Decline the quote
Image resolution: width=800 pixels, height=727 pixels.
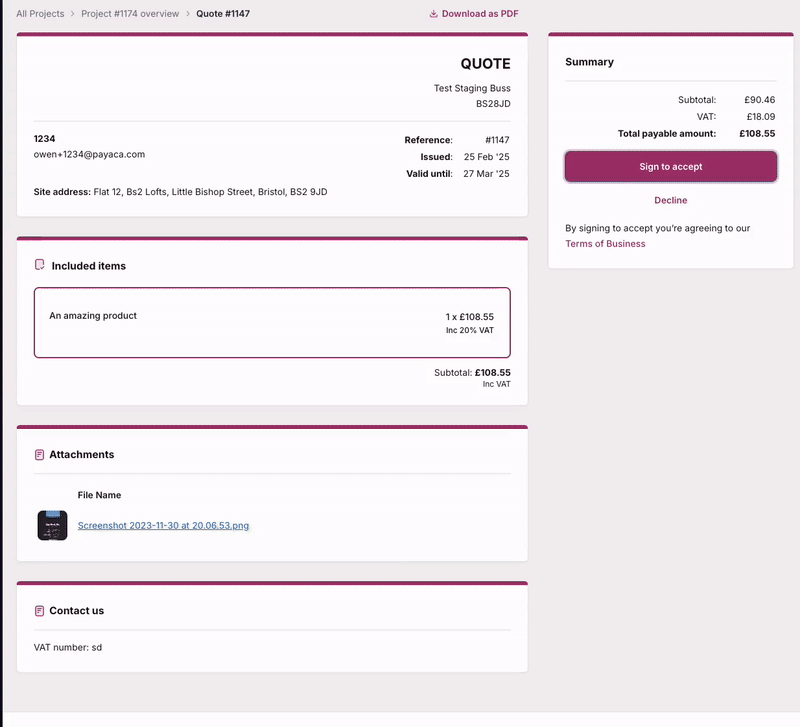tap(670, 201)
